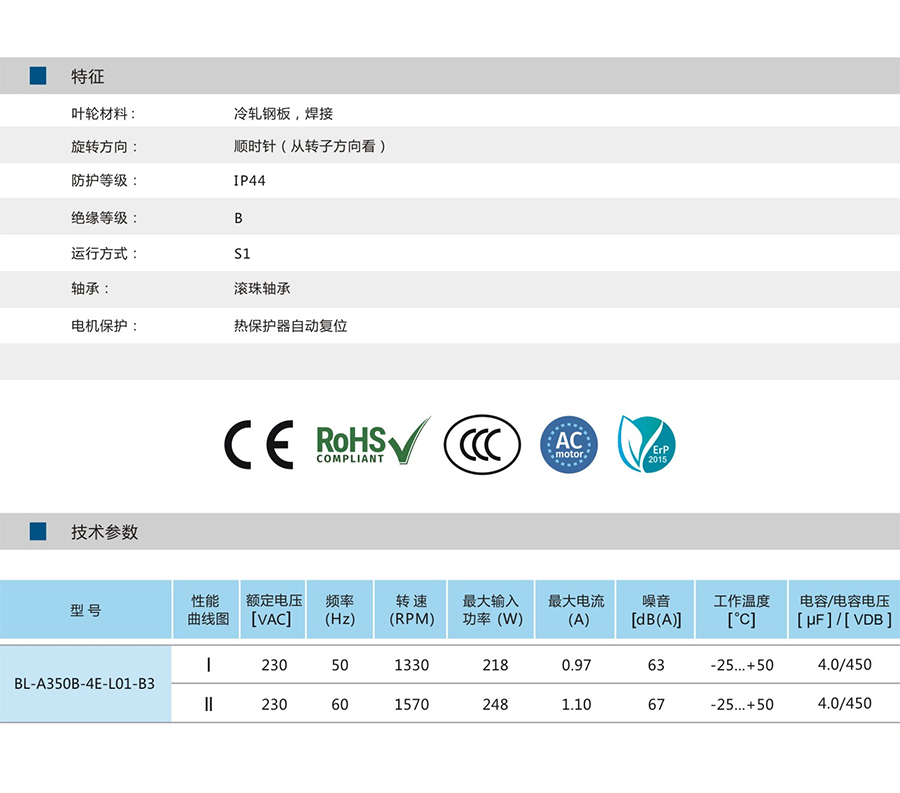Click the power value 248
The image size is (900, 793).
point(495,704)
